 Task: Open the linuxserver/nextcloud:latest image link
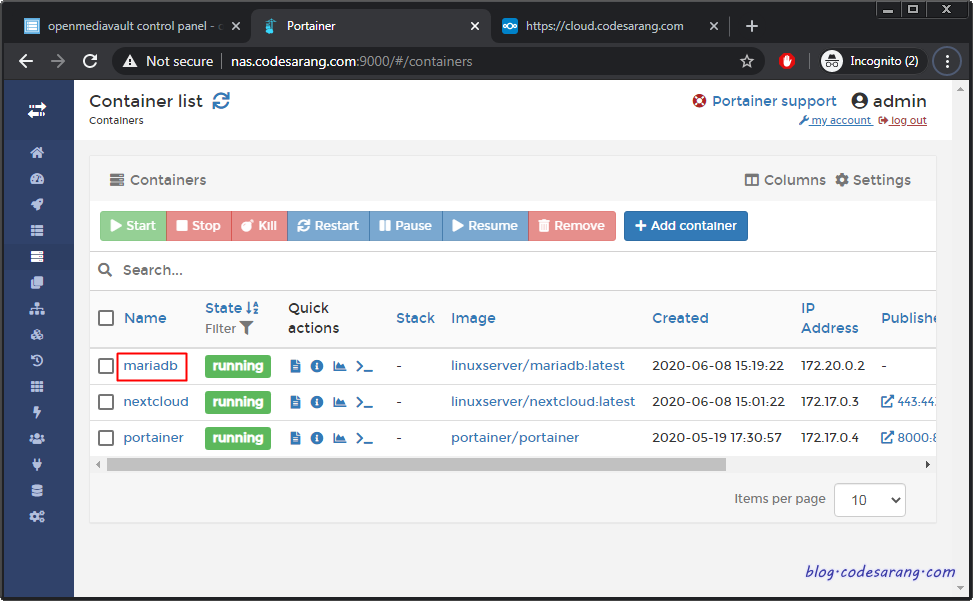[543, 402]
